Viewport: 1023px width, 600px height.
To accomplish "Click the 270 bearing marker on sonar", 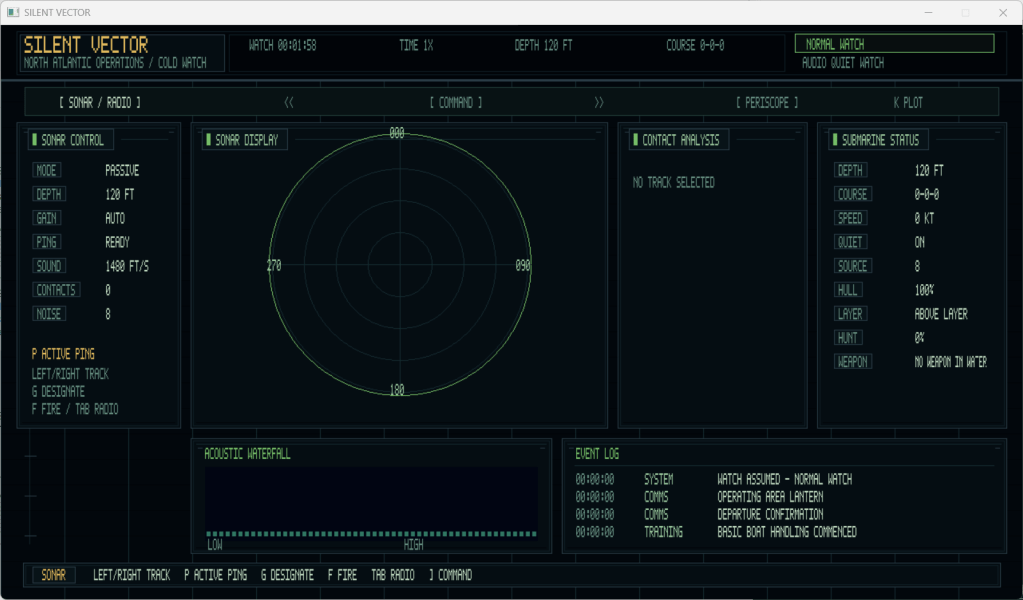I will tap(274, 265).
